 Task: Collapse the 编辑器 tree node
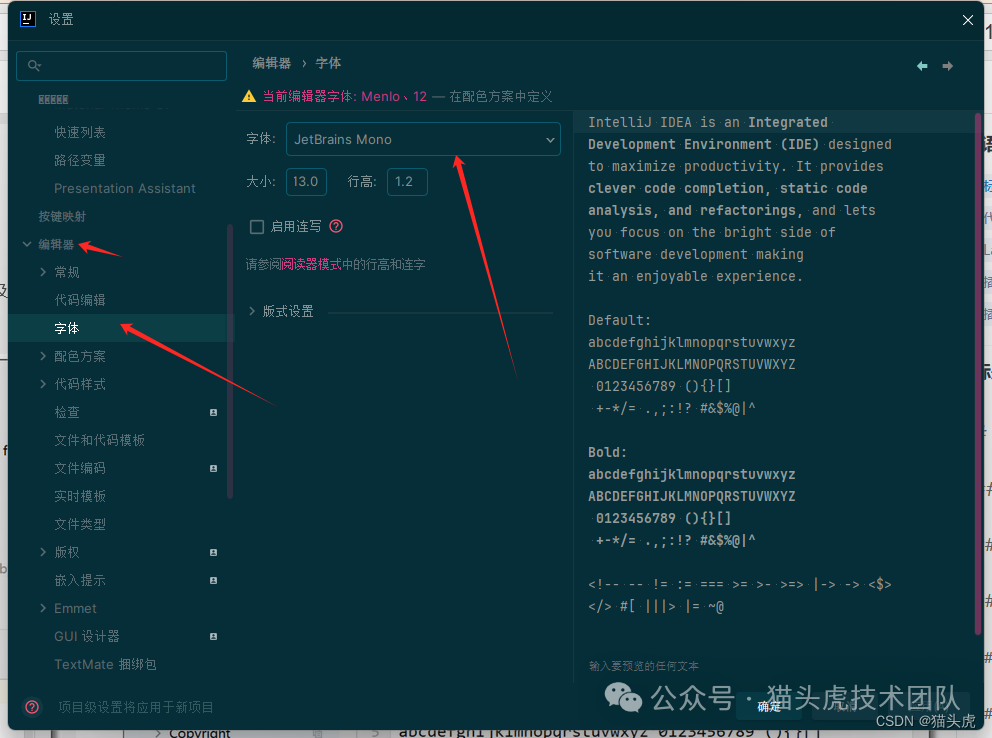pos(27,244)
